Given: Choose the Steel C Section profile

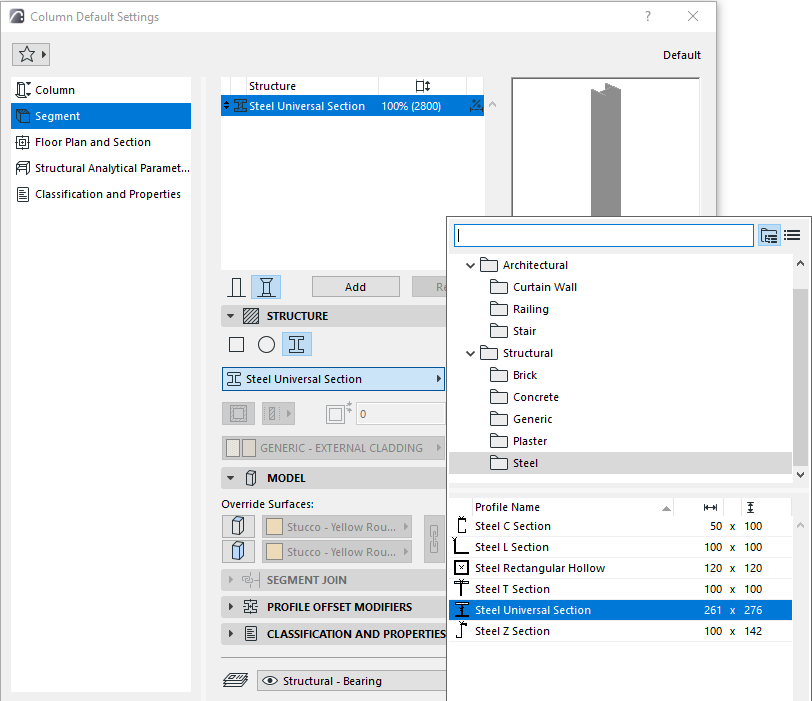Looking at the screenshot, I should point(620,526).
